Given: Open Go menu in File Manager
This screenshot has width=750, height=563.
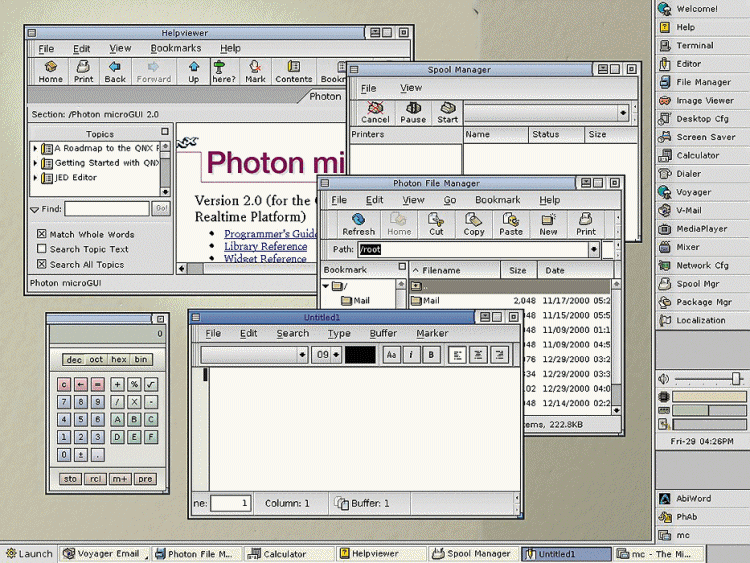Looking at the screenshot, I should pos(450,200).
